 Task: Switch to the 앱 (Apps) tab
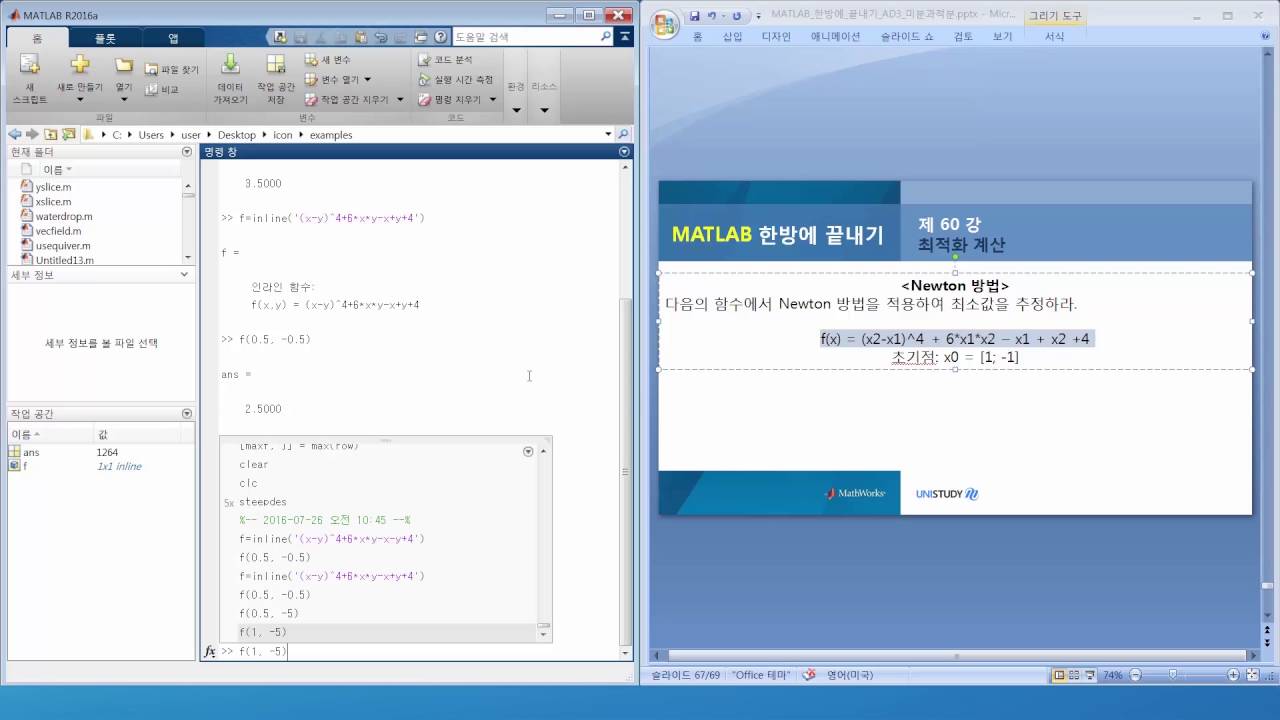173,38
